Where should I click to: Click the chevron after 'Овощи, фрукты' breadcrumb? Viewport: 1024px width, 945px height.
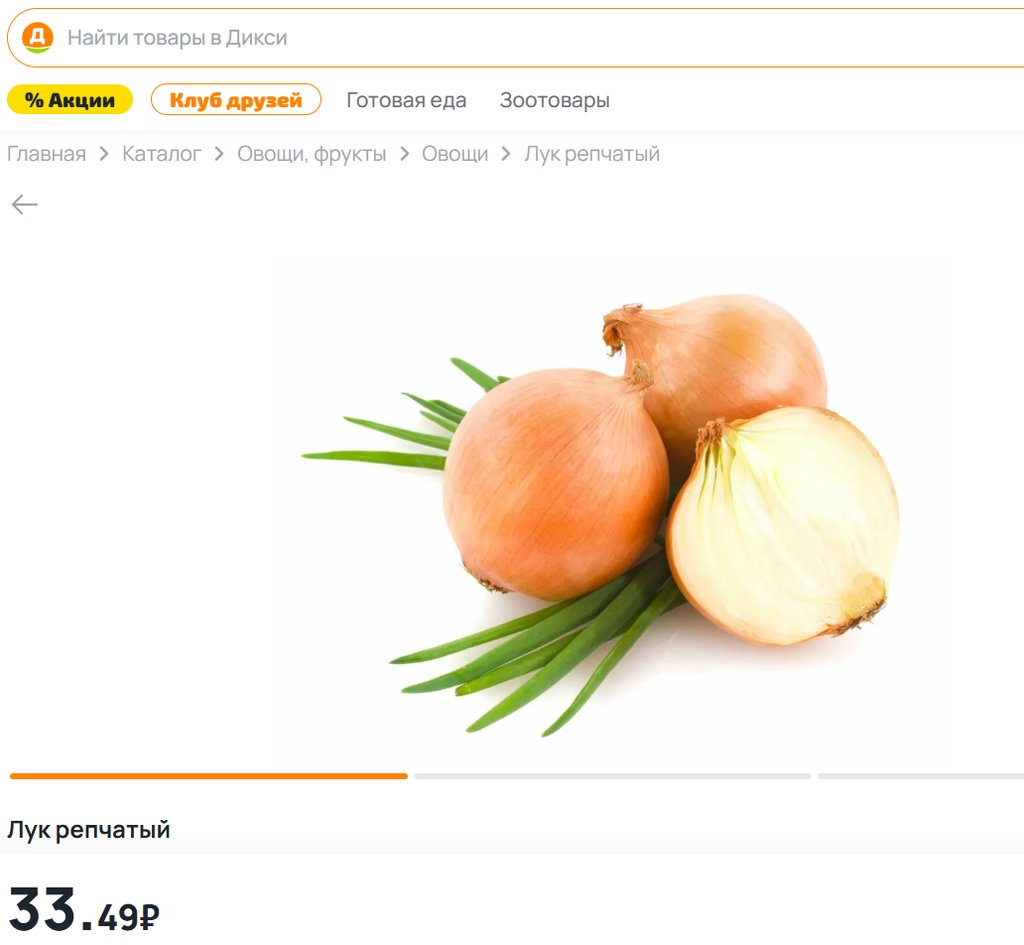[404, 154]
